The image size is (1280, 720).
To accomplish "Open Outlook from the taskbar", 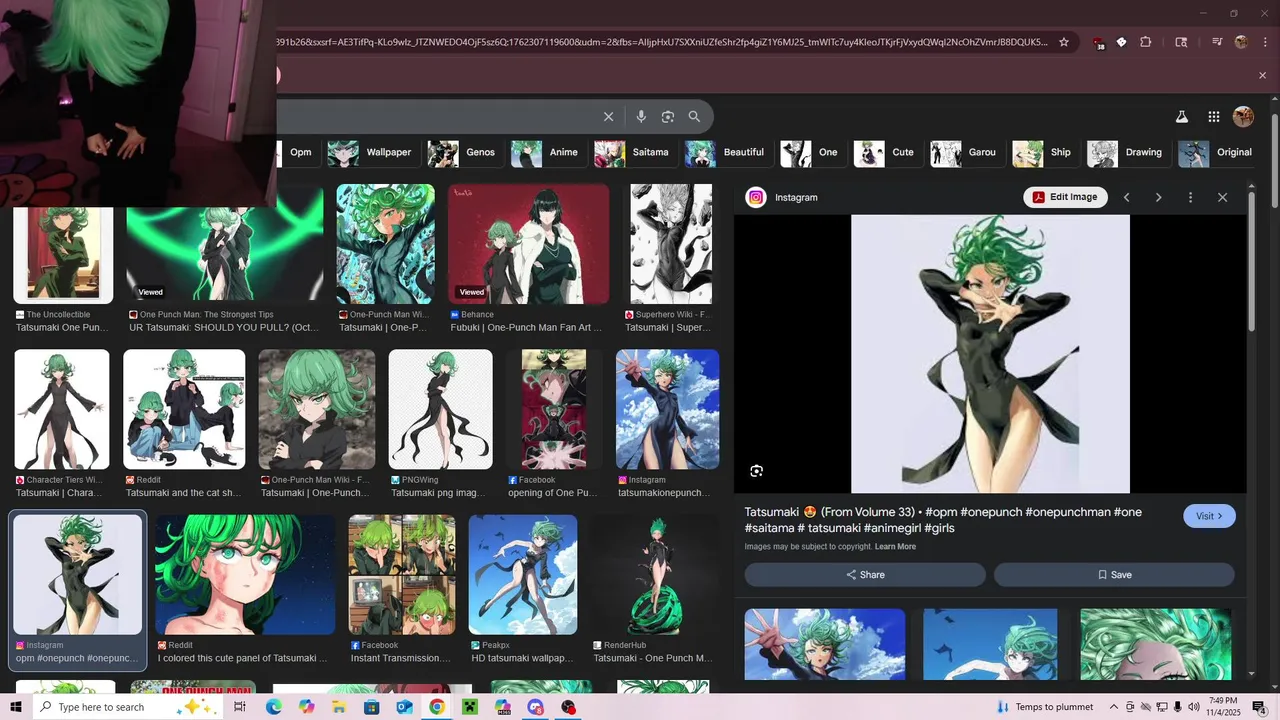I will (404, 707).
